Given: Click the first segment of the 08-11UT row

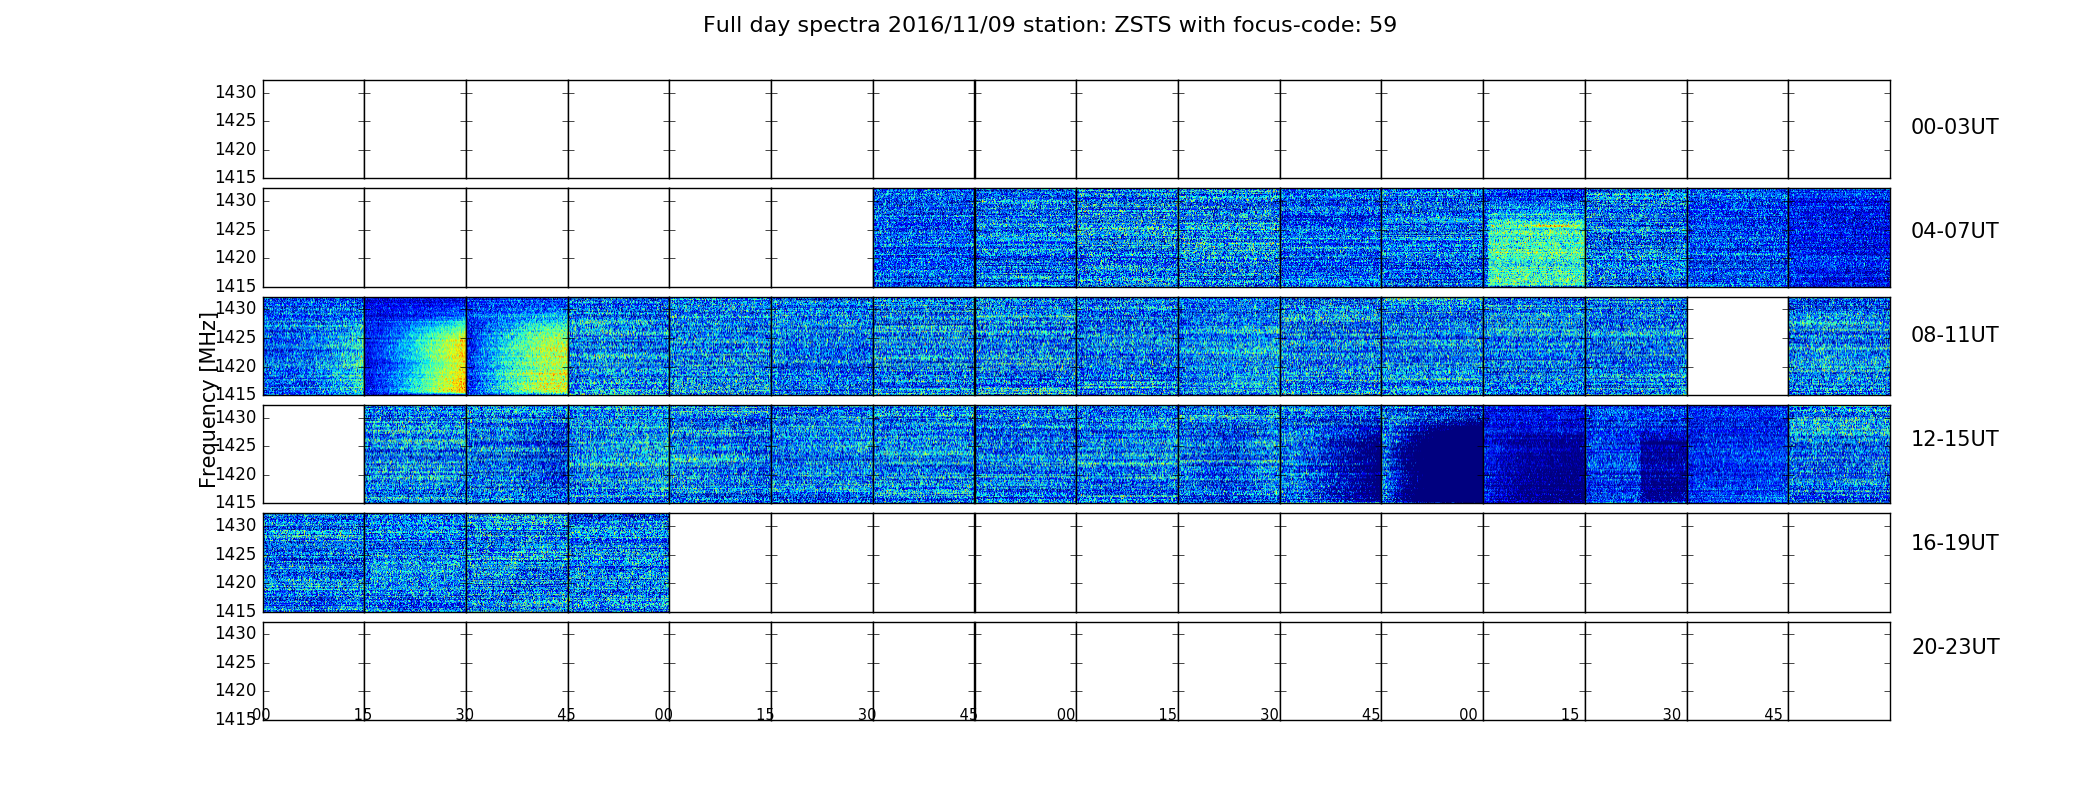Looking at the screenshot, I should [314, 346].
